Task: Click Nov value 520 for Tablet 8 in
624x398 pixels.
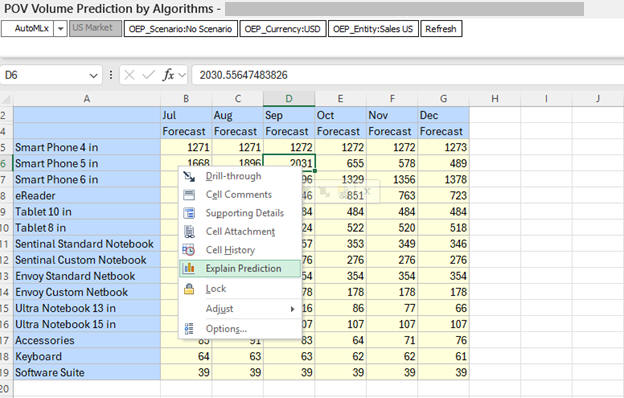Action: 392,228
